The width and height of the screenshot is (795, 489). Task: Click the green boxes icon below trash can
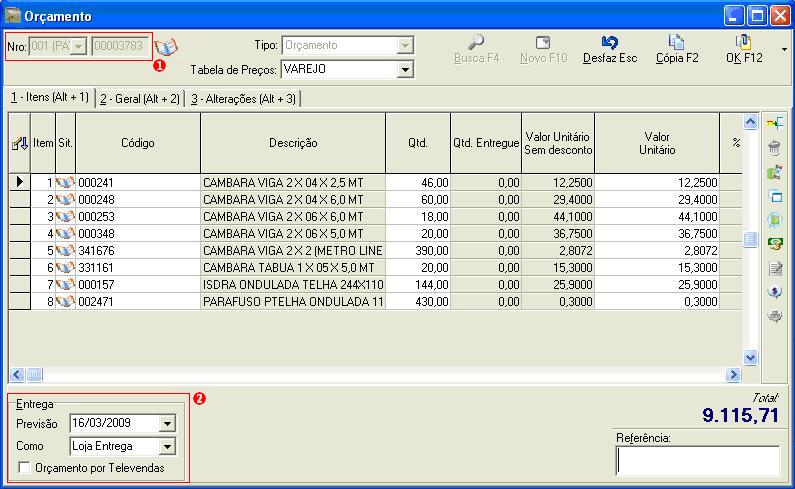(x=774, y=172)
